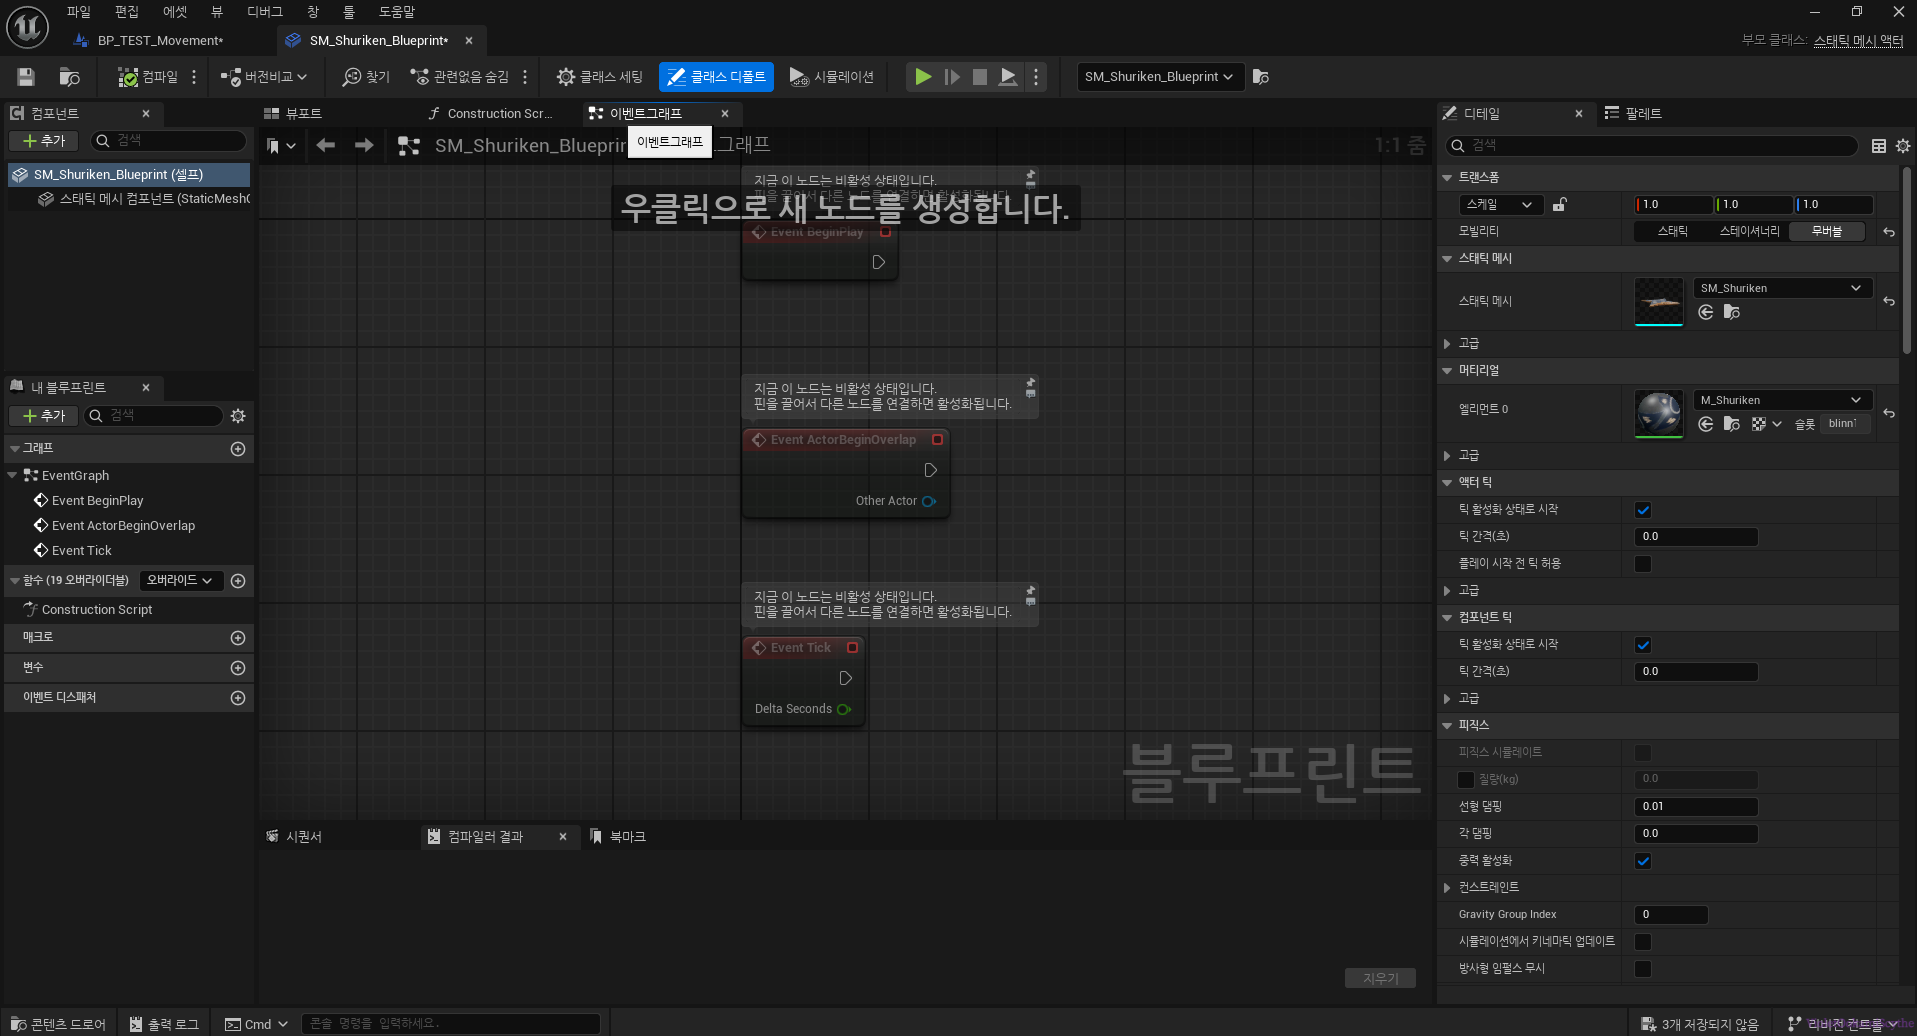Click the frame skip playback button

pyautogui.click(x=952, y=77)
